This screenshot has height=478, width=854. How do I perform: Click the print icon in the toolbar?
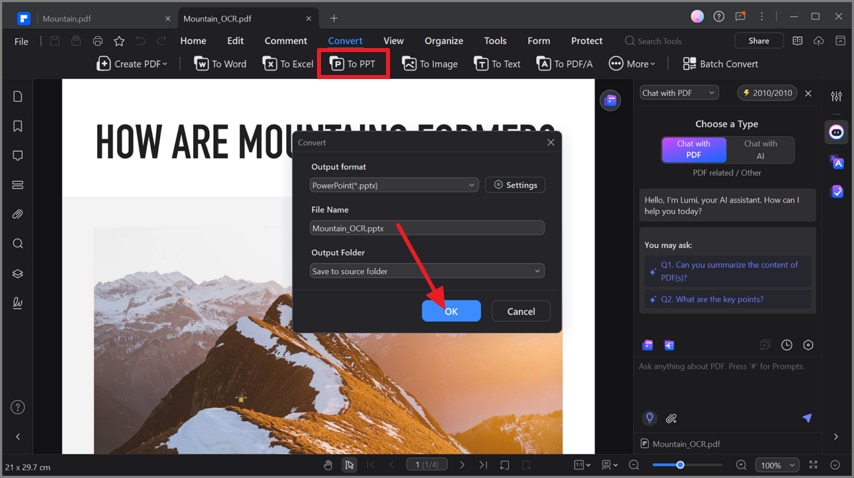(97, 41)
